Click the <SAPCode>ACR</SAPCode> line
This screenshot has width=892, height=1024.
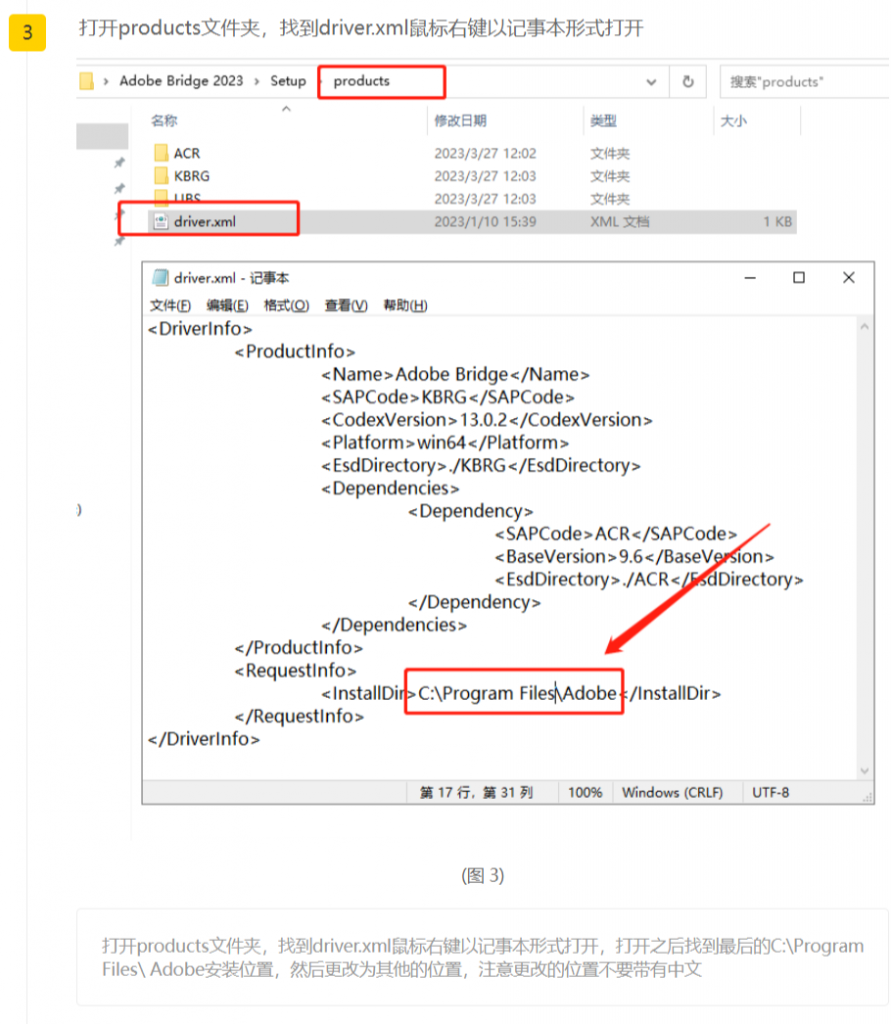pos(616,534)
